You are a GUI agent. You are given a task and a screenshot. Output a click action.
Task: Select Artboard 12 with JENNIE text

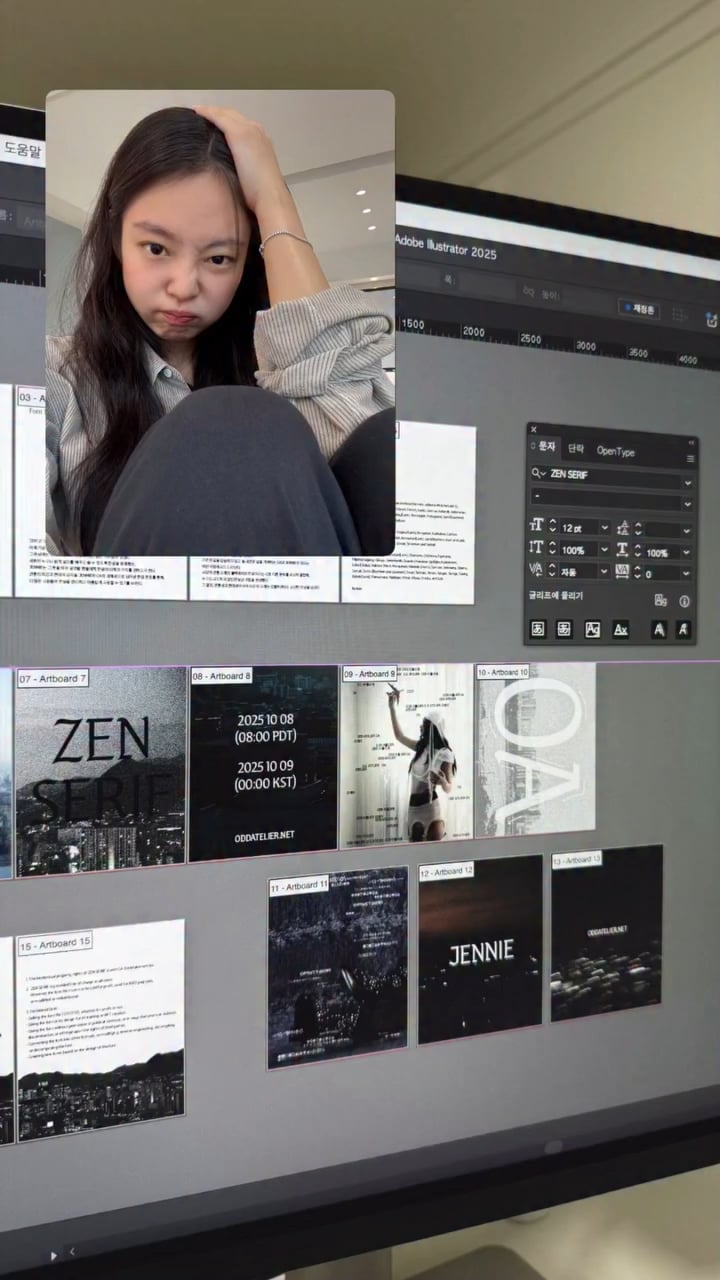click(x=480, y=950)
